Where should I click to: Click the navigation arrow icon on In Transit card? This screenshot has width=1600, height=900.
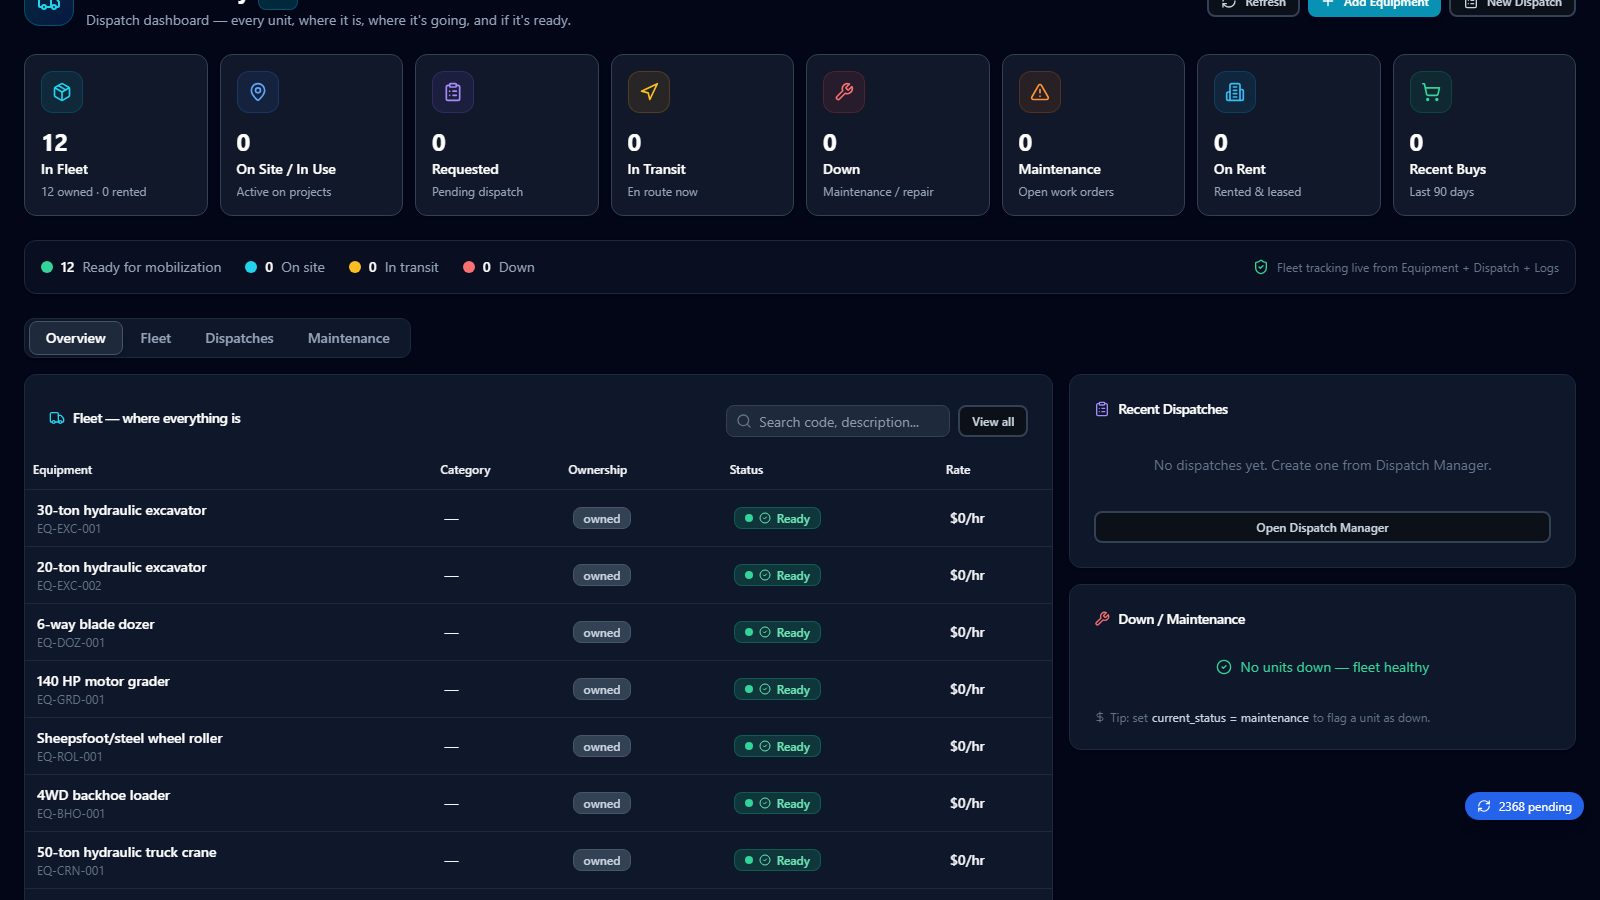(x=649, y=92)
